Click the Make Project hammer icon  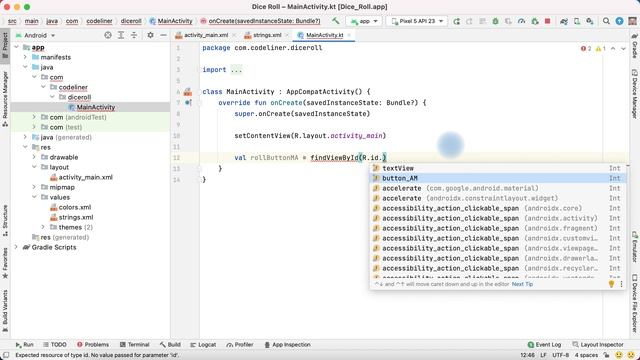[x=336, y=21]
